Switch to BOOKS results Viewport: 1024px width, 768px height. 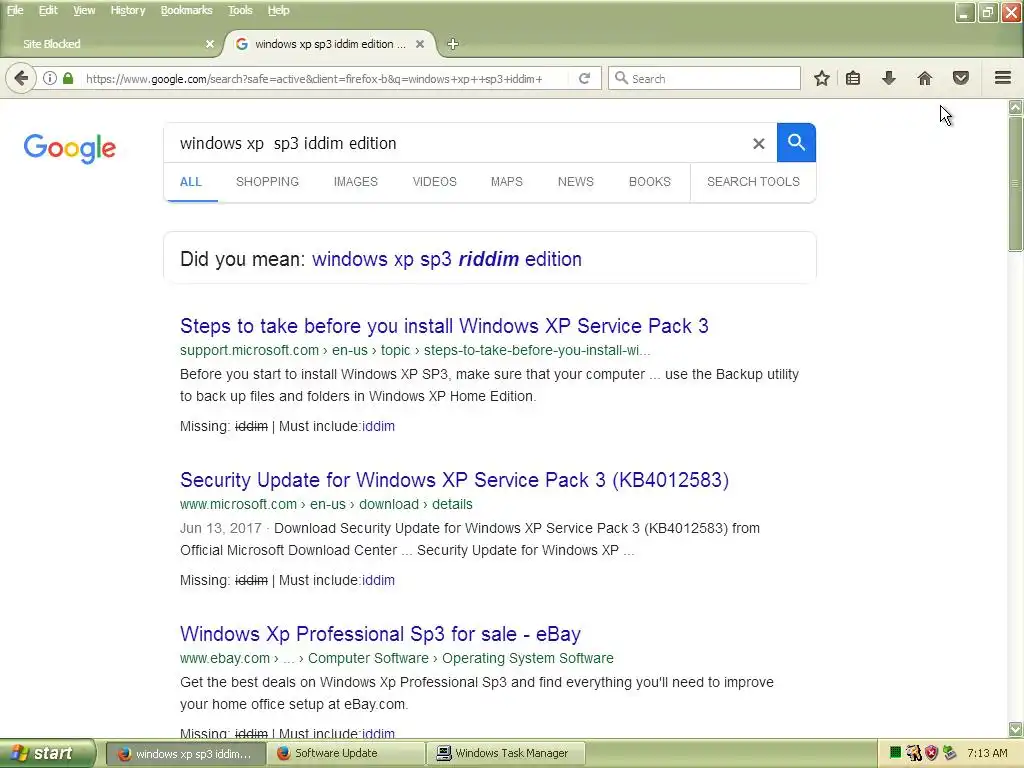[650, 182]
